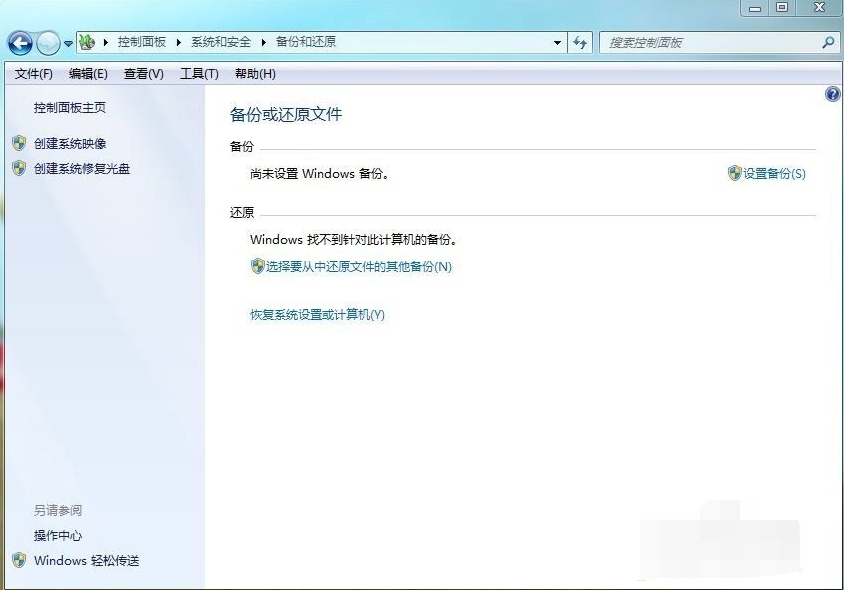Click the search magnifier icon

coord(828,43)
